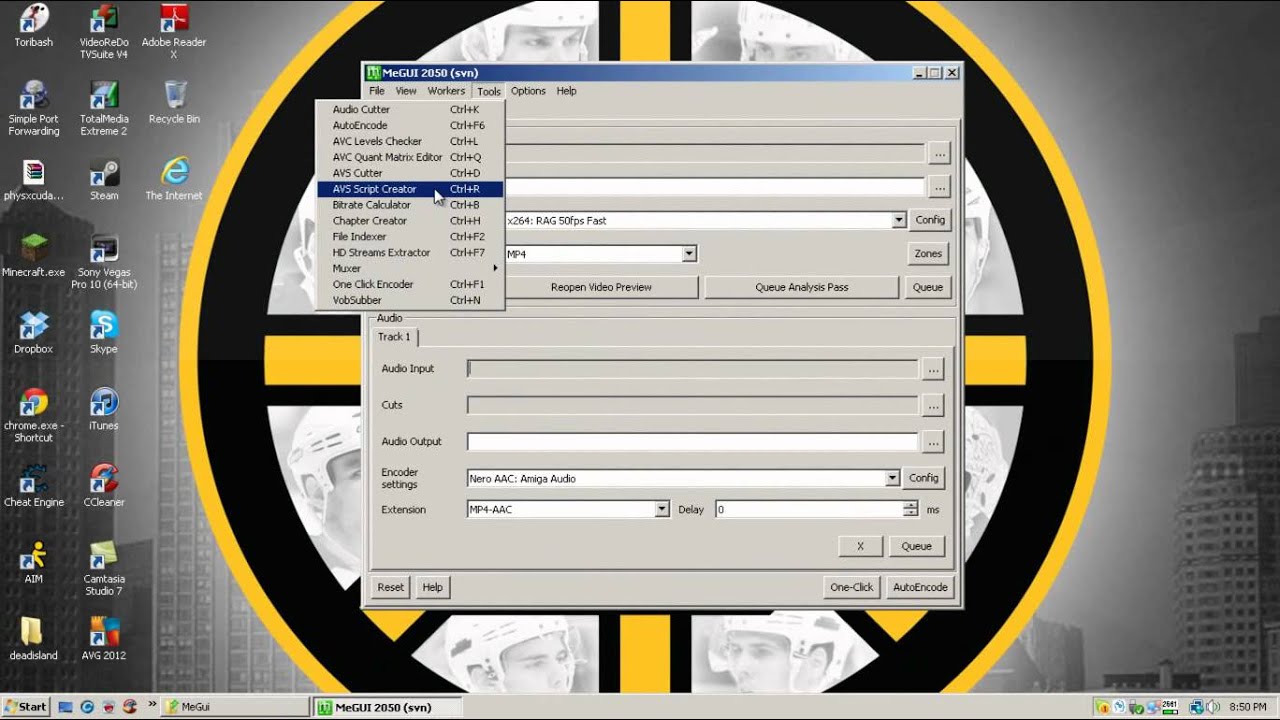Viewport: 1280px width, 720px height.
Task: Open AIM desktop icon
Action: 33,562
